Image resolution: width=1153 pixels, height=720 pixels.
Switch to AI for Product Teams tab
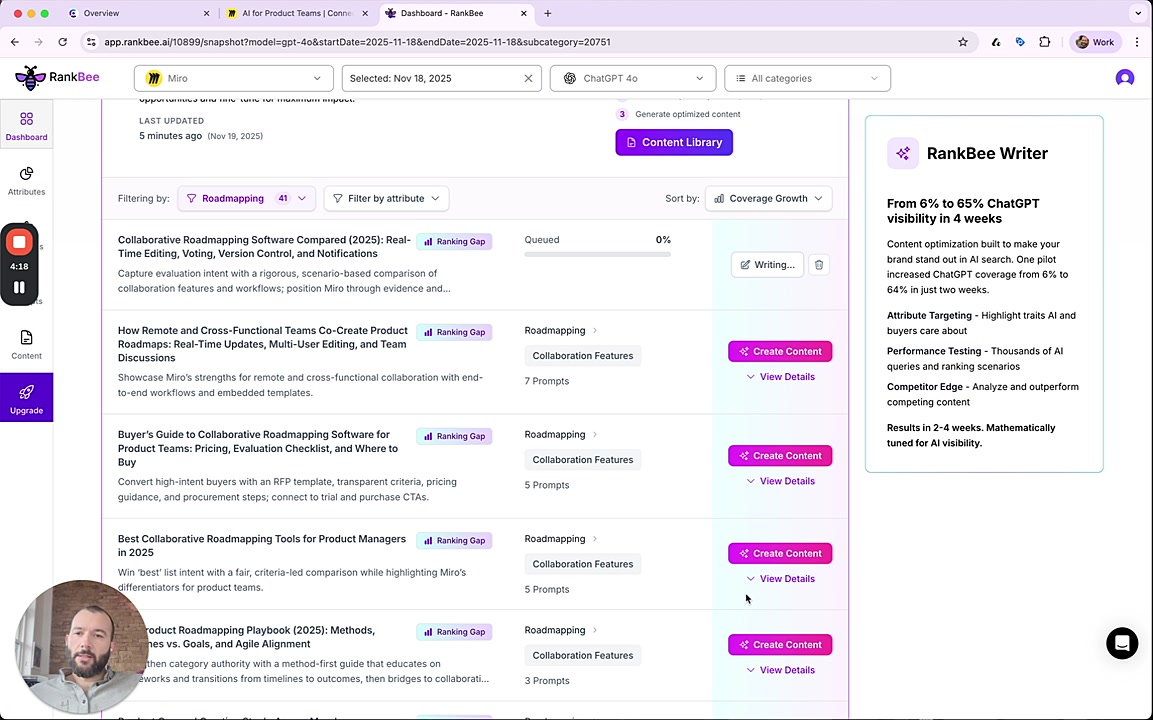[290, 13]
